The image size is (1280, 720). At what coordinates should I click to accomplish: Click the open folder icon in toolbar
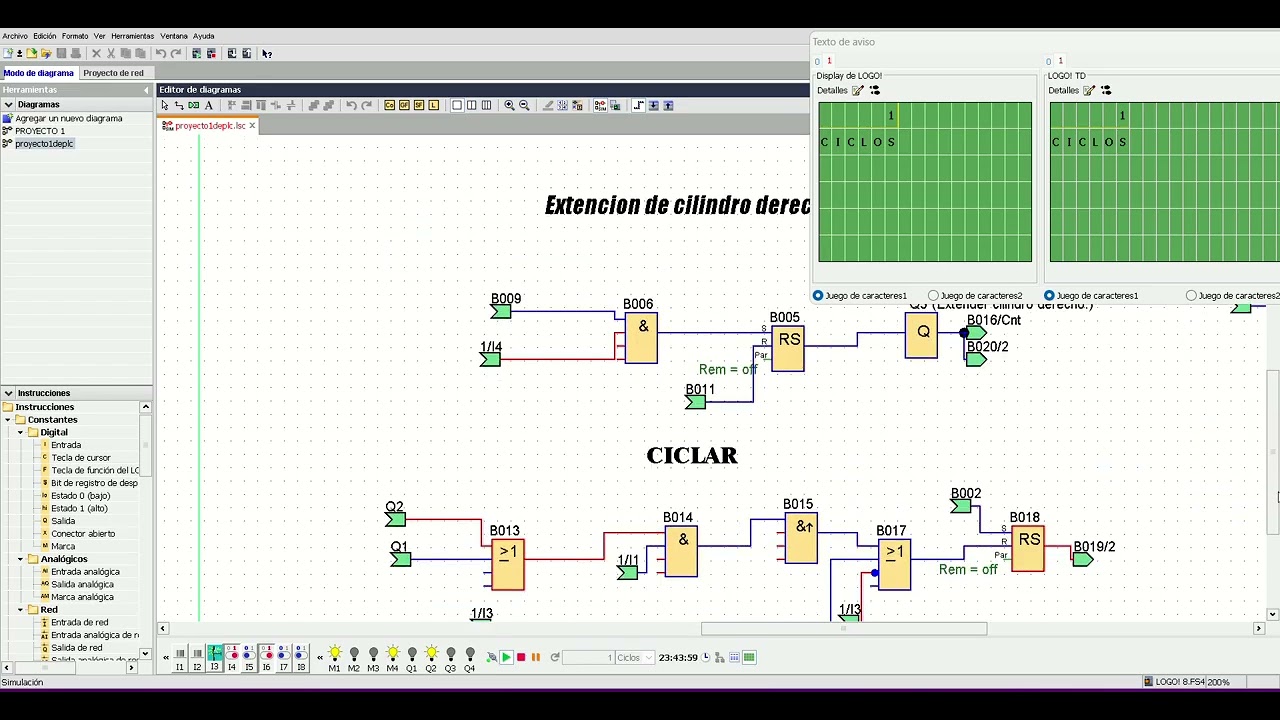click(32, 53)
